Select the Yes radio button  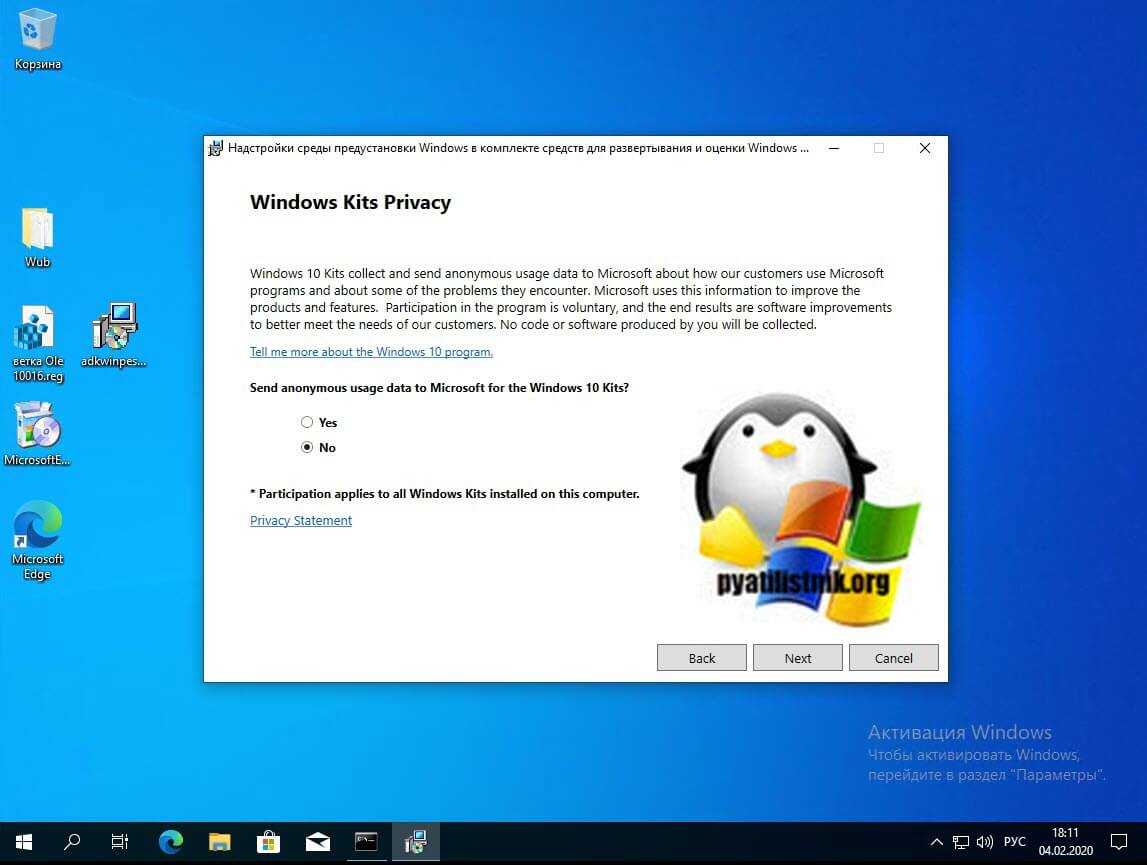tap(307, 423)
